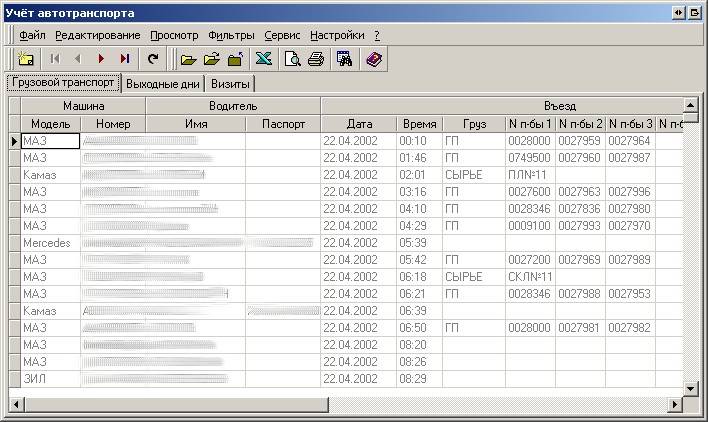Click horizontal scrollbar right arrow

675,404
